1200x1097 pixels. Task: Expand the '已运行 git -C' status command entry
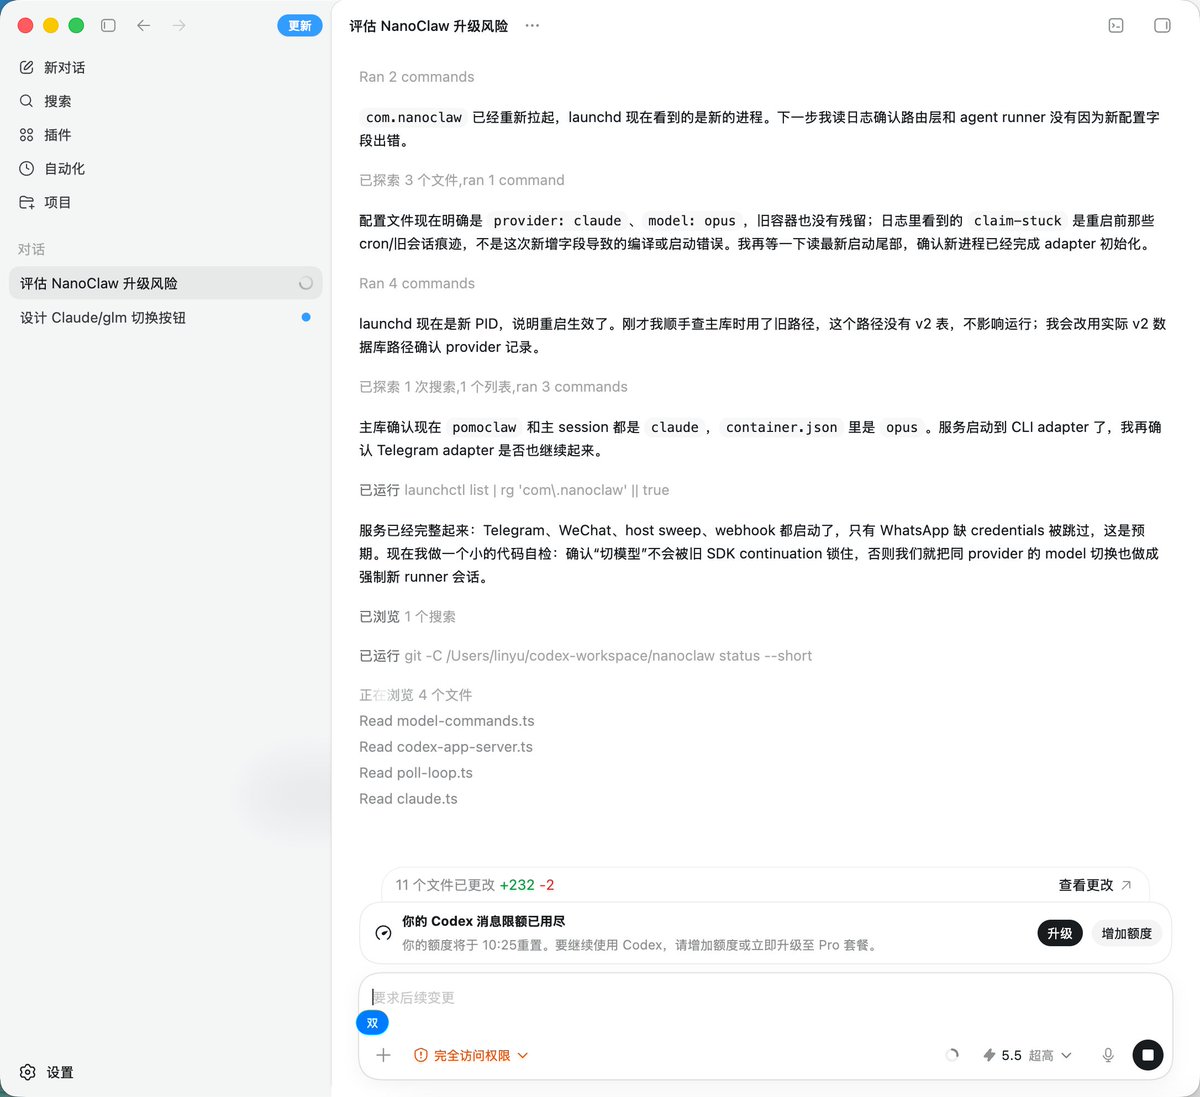point(585,656)
